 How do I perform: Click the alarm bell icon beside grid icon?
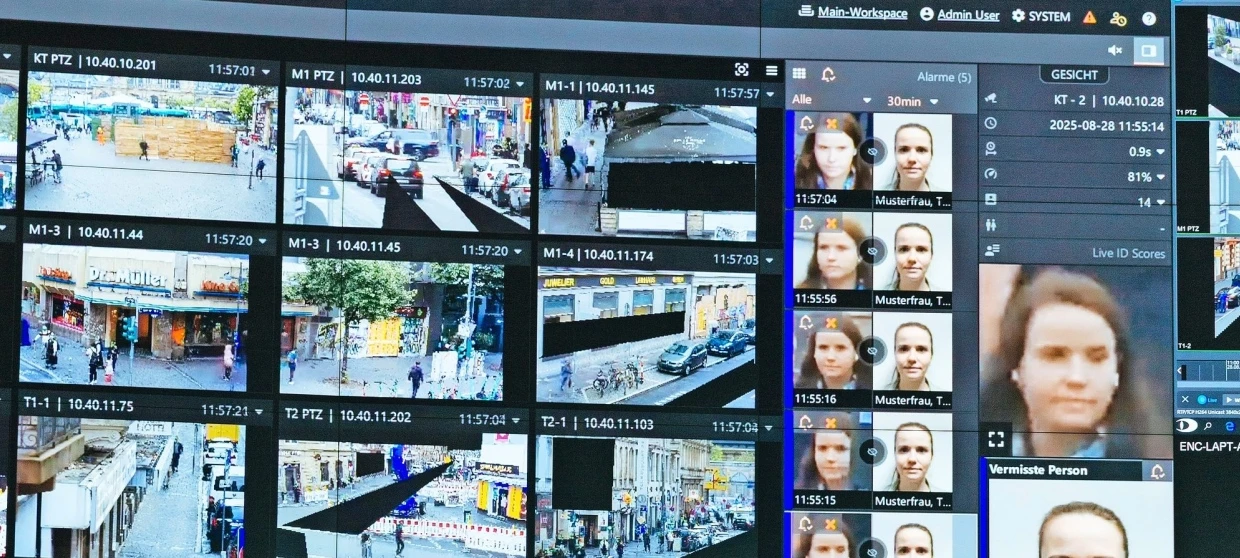pos(828,74)
